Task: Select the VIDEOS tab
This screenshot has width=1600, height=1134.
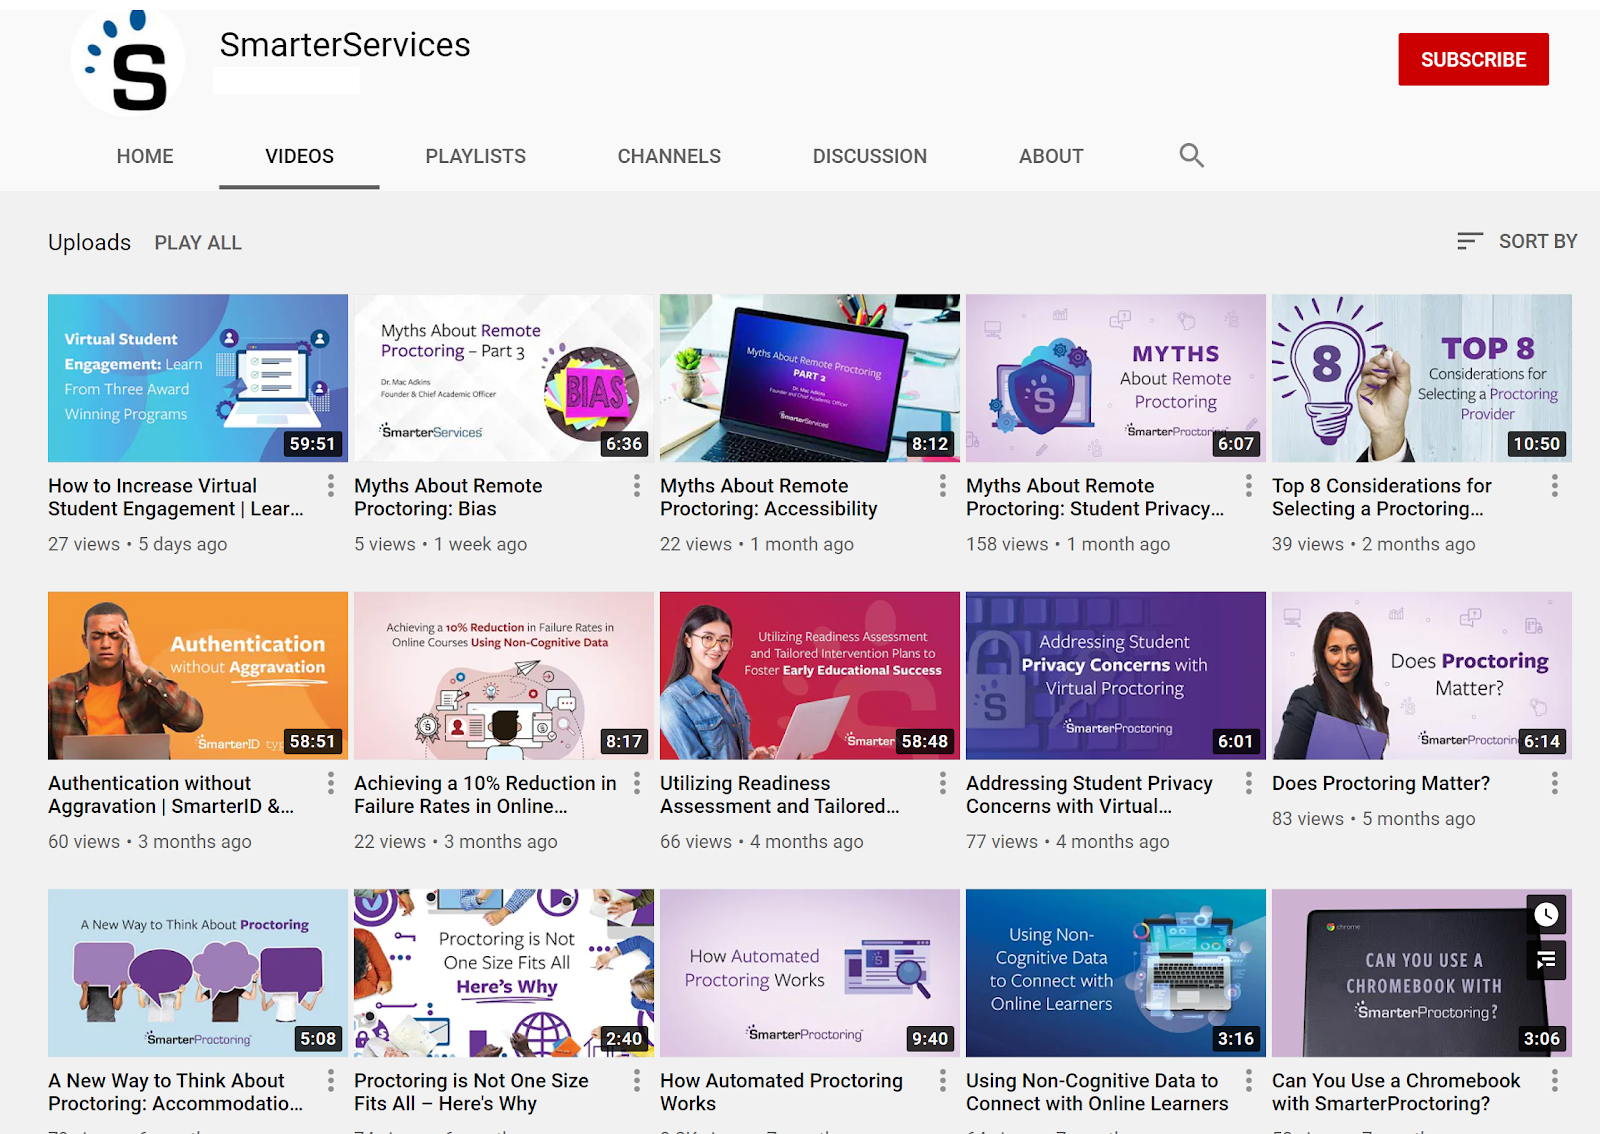Action: [299, 156]
